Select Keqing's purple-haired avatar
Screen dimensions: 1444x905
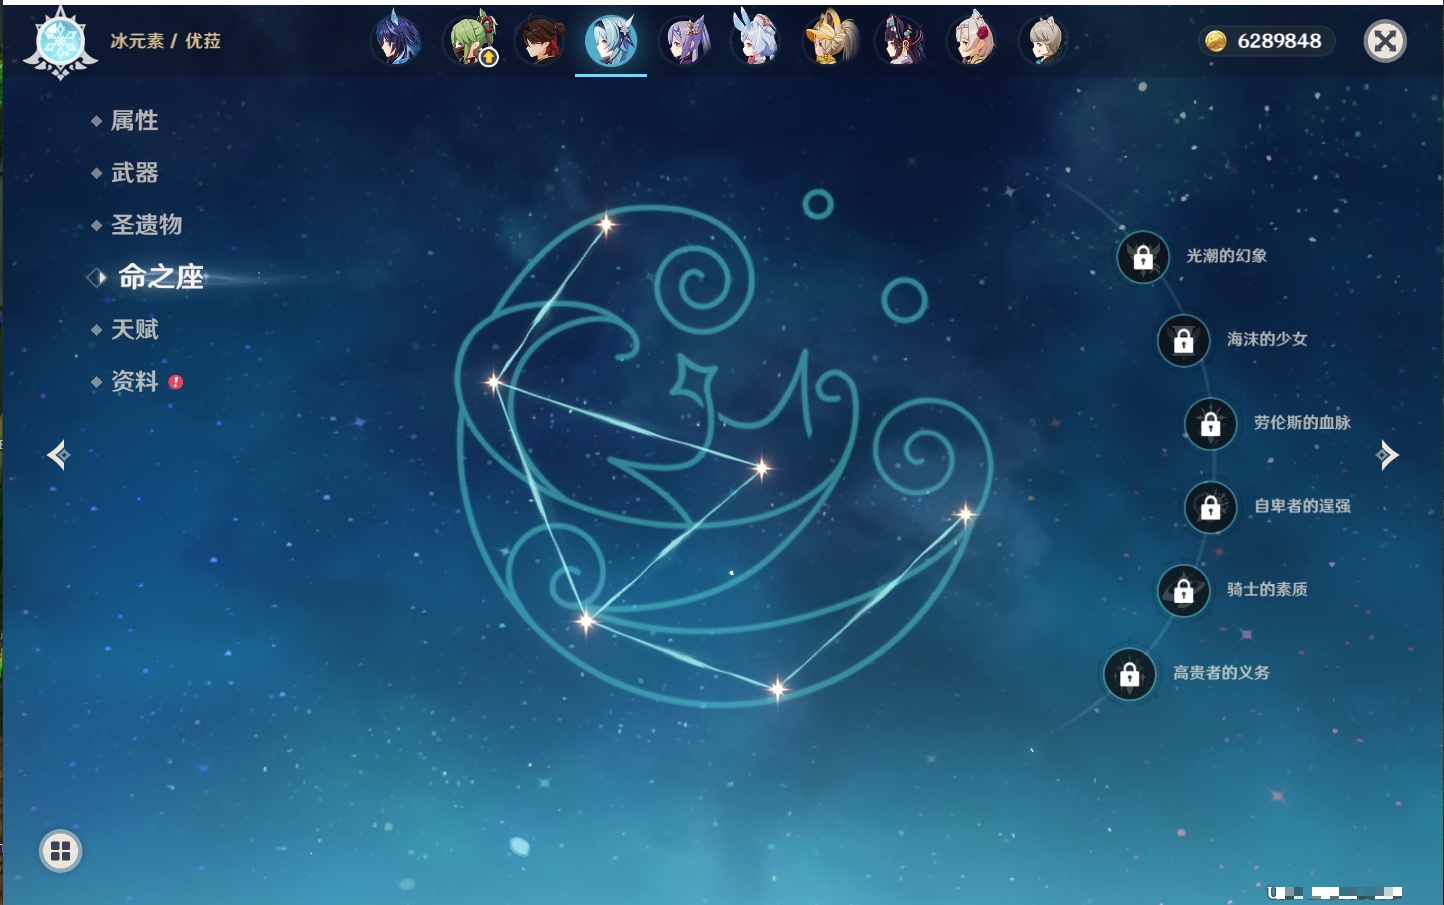[685, 40]
